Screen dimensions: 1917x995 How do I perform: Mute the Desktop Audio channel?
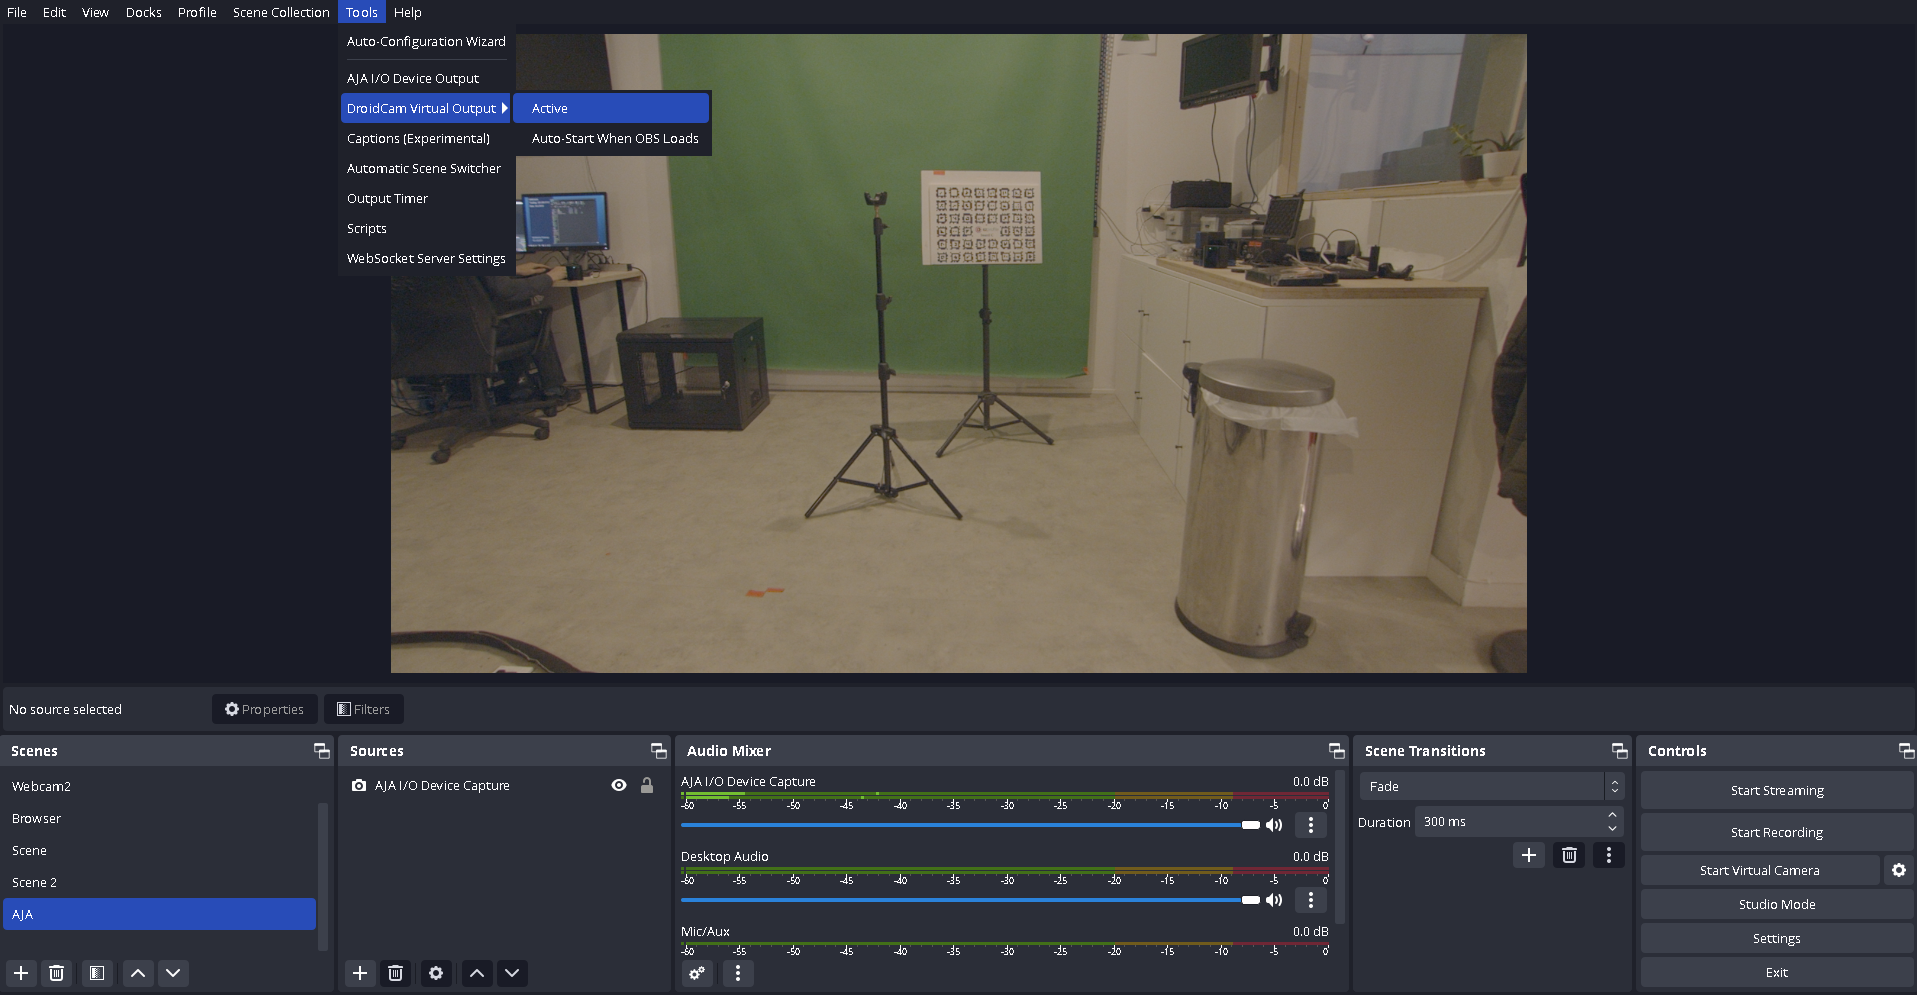(x=1274, y=900)
